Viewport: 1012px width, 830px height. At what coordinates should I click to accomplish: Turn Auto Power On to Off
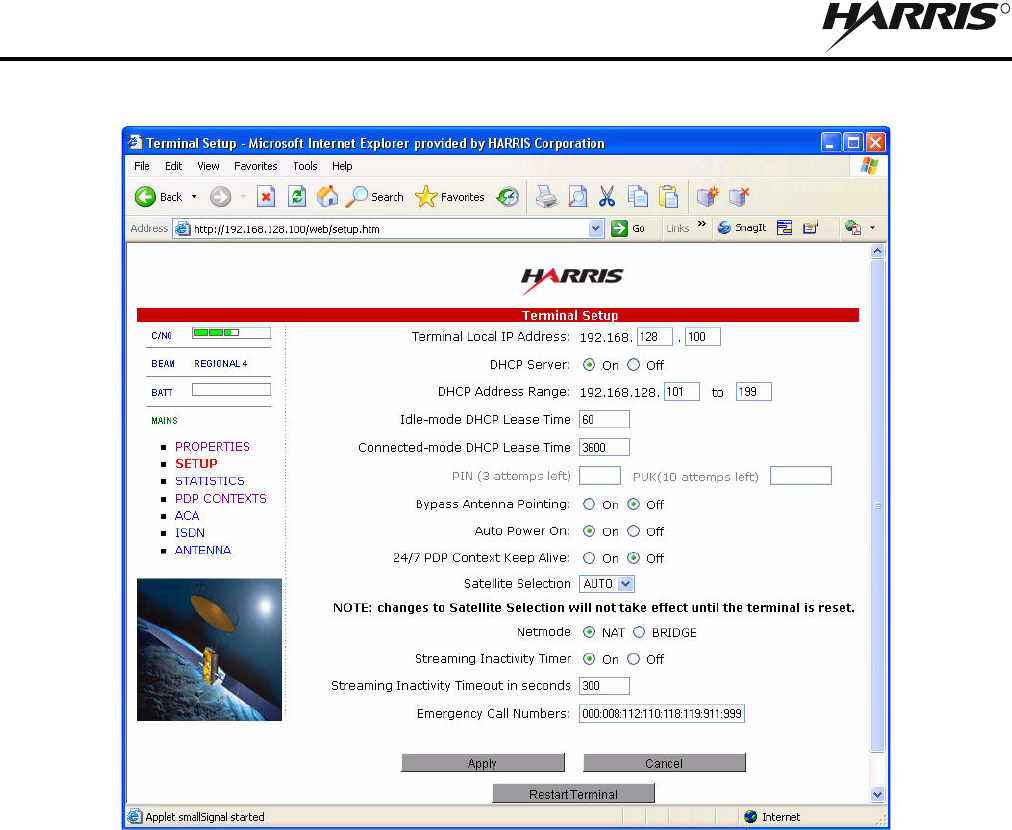point(633,531)
